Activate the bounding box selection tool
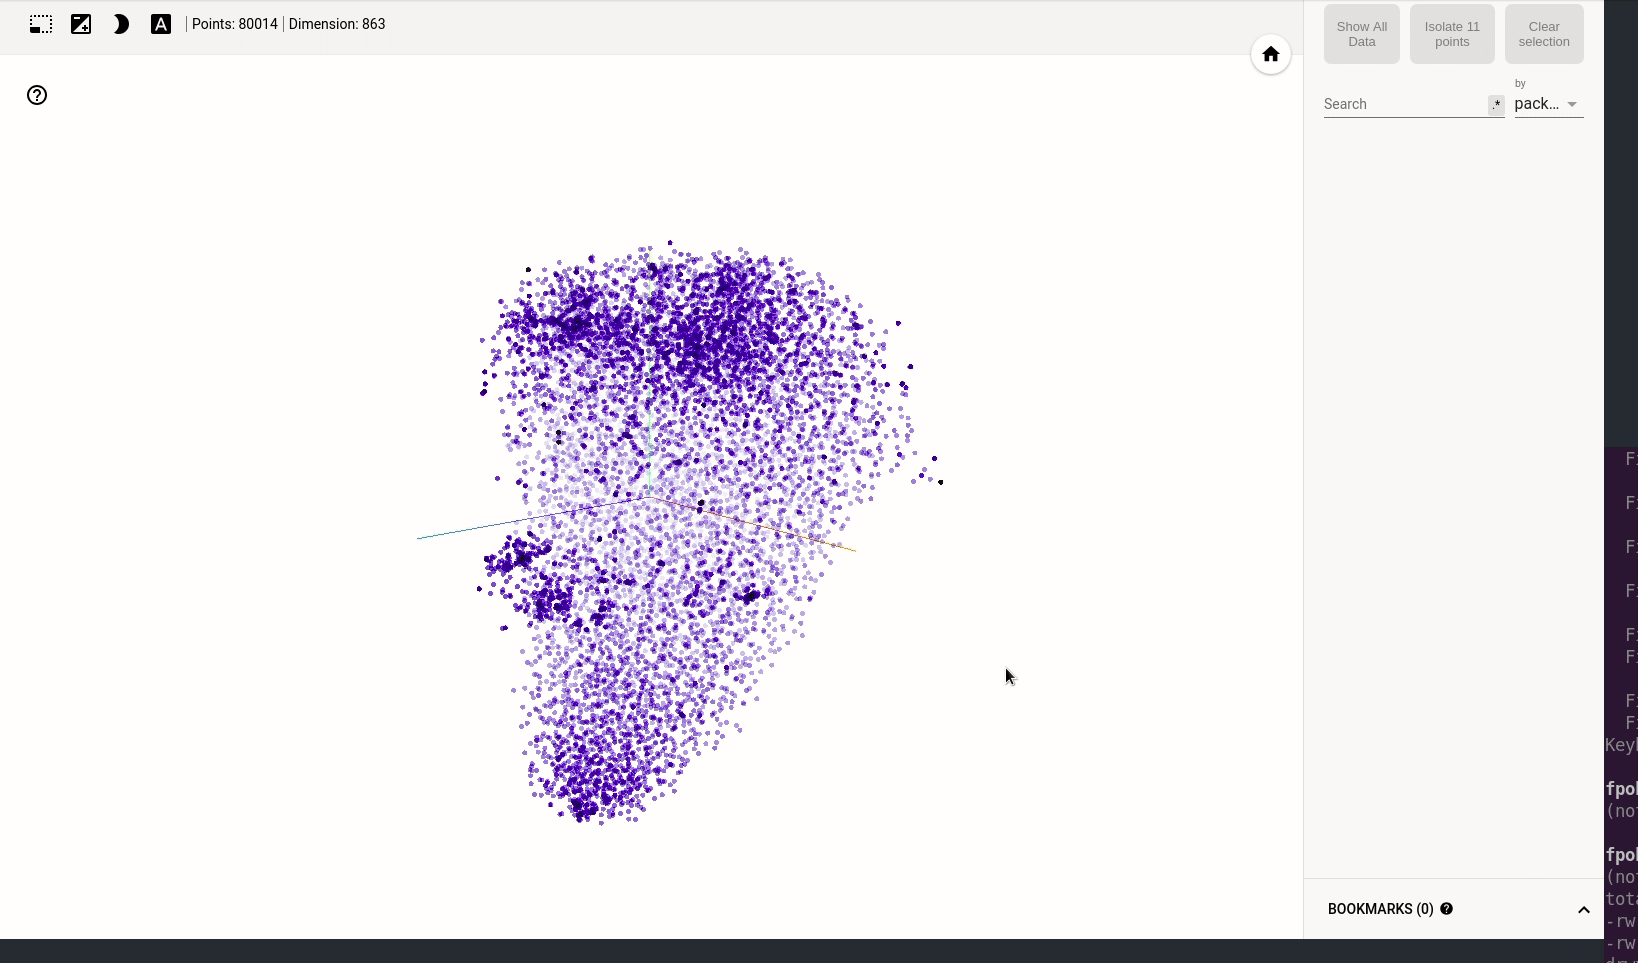 41,24
